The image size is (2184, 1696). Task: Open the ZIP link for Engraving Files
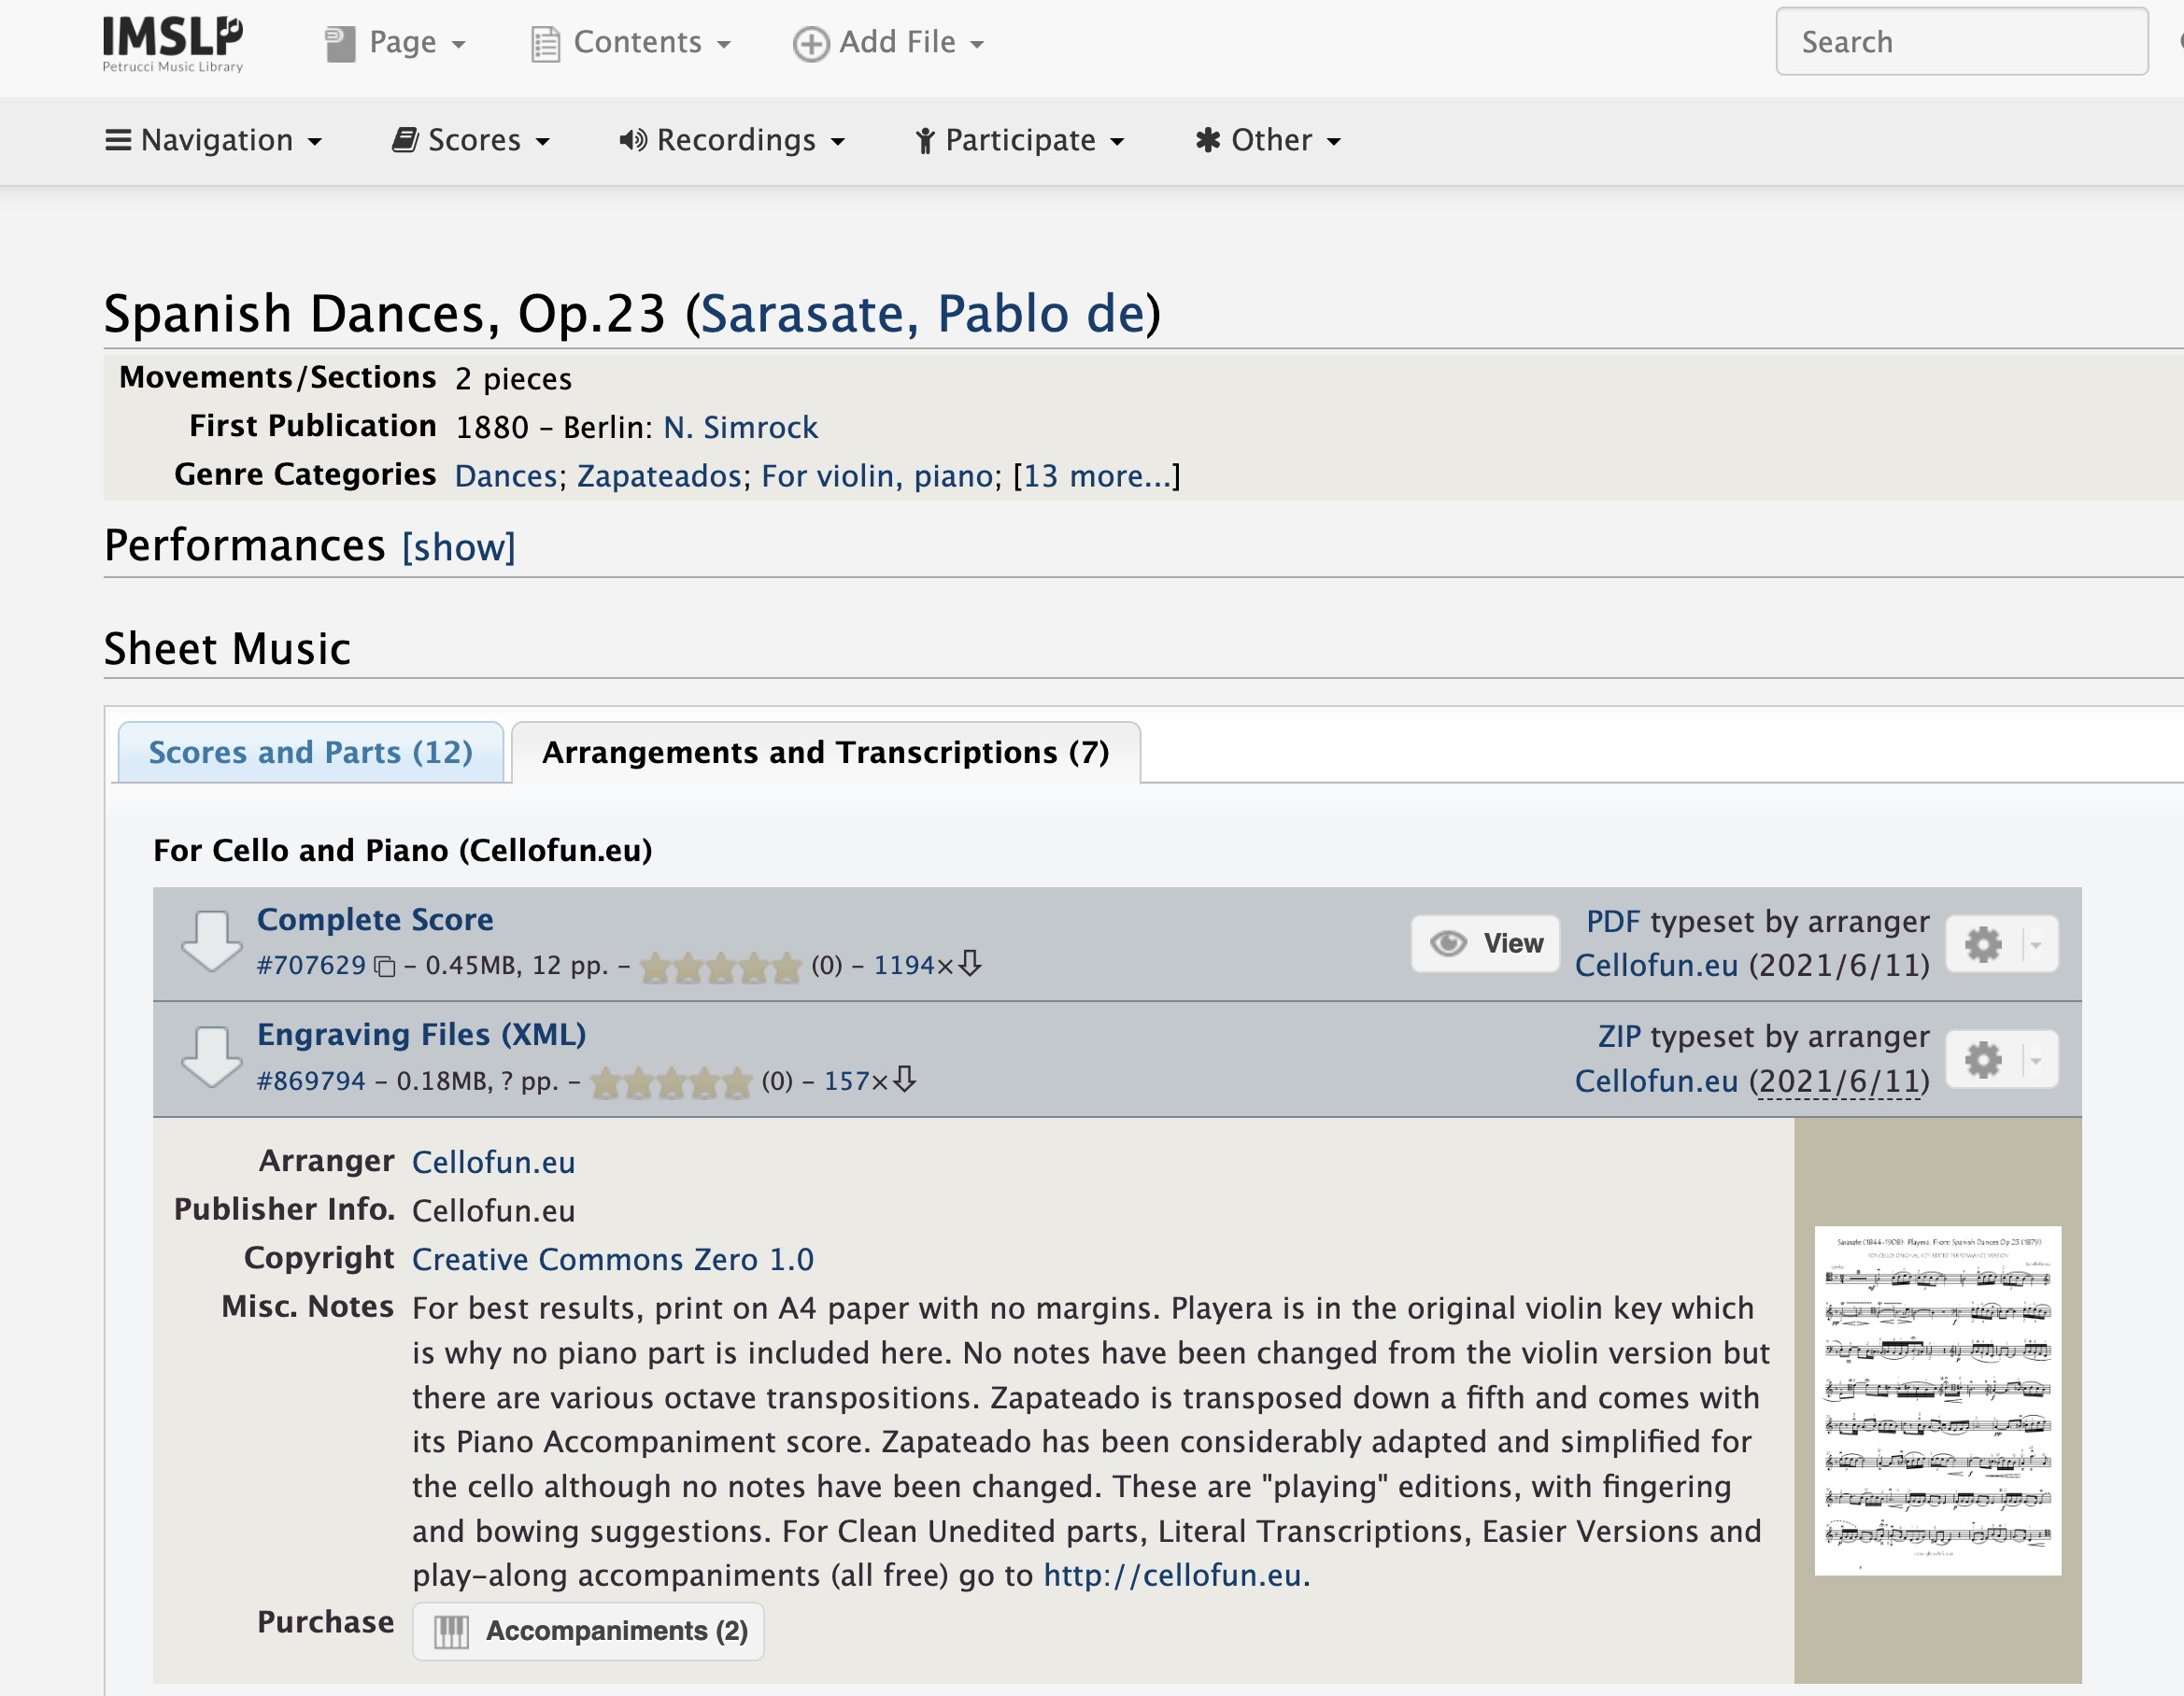[1620, 1037]
